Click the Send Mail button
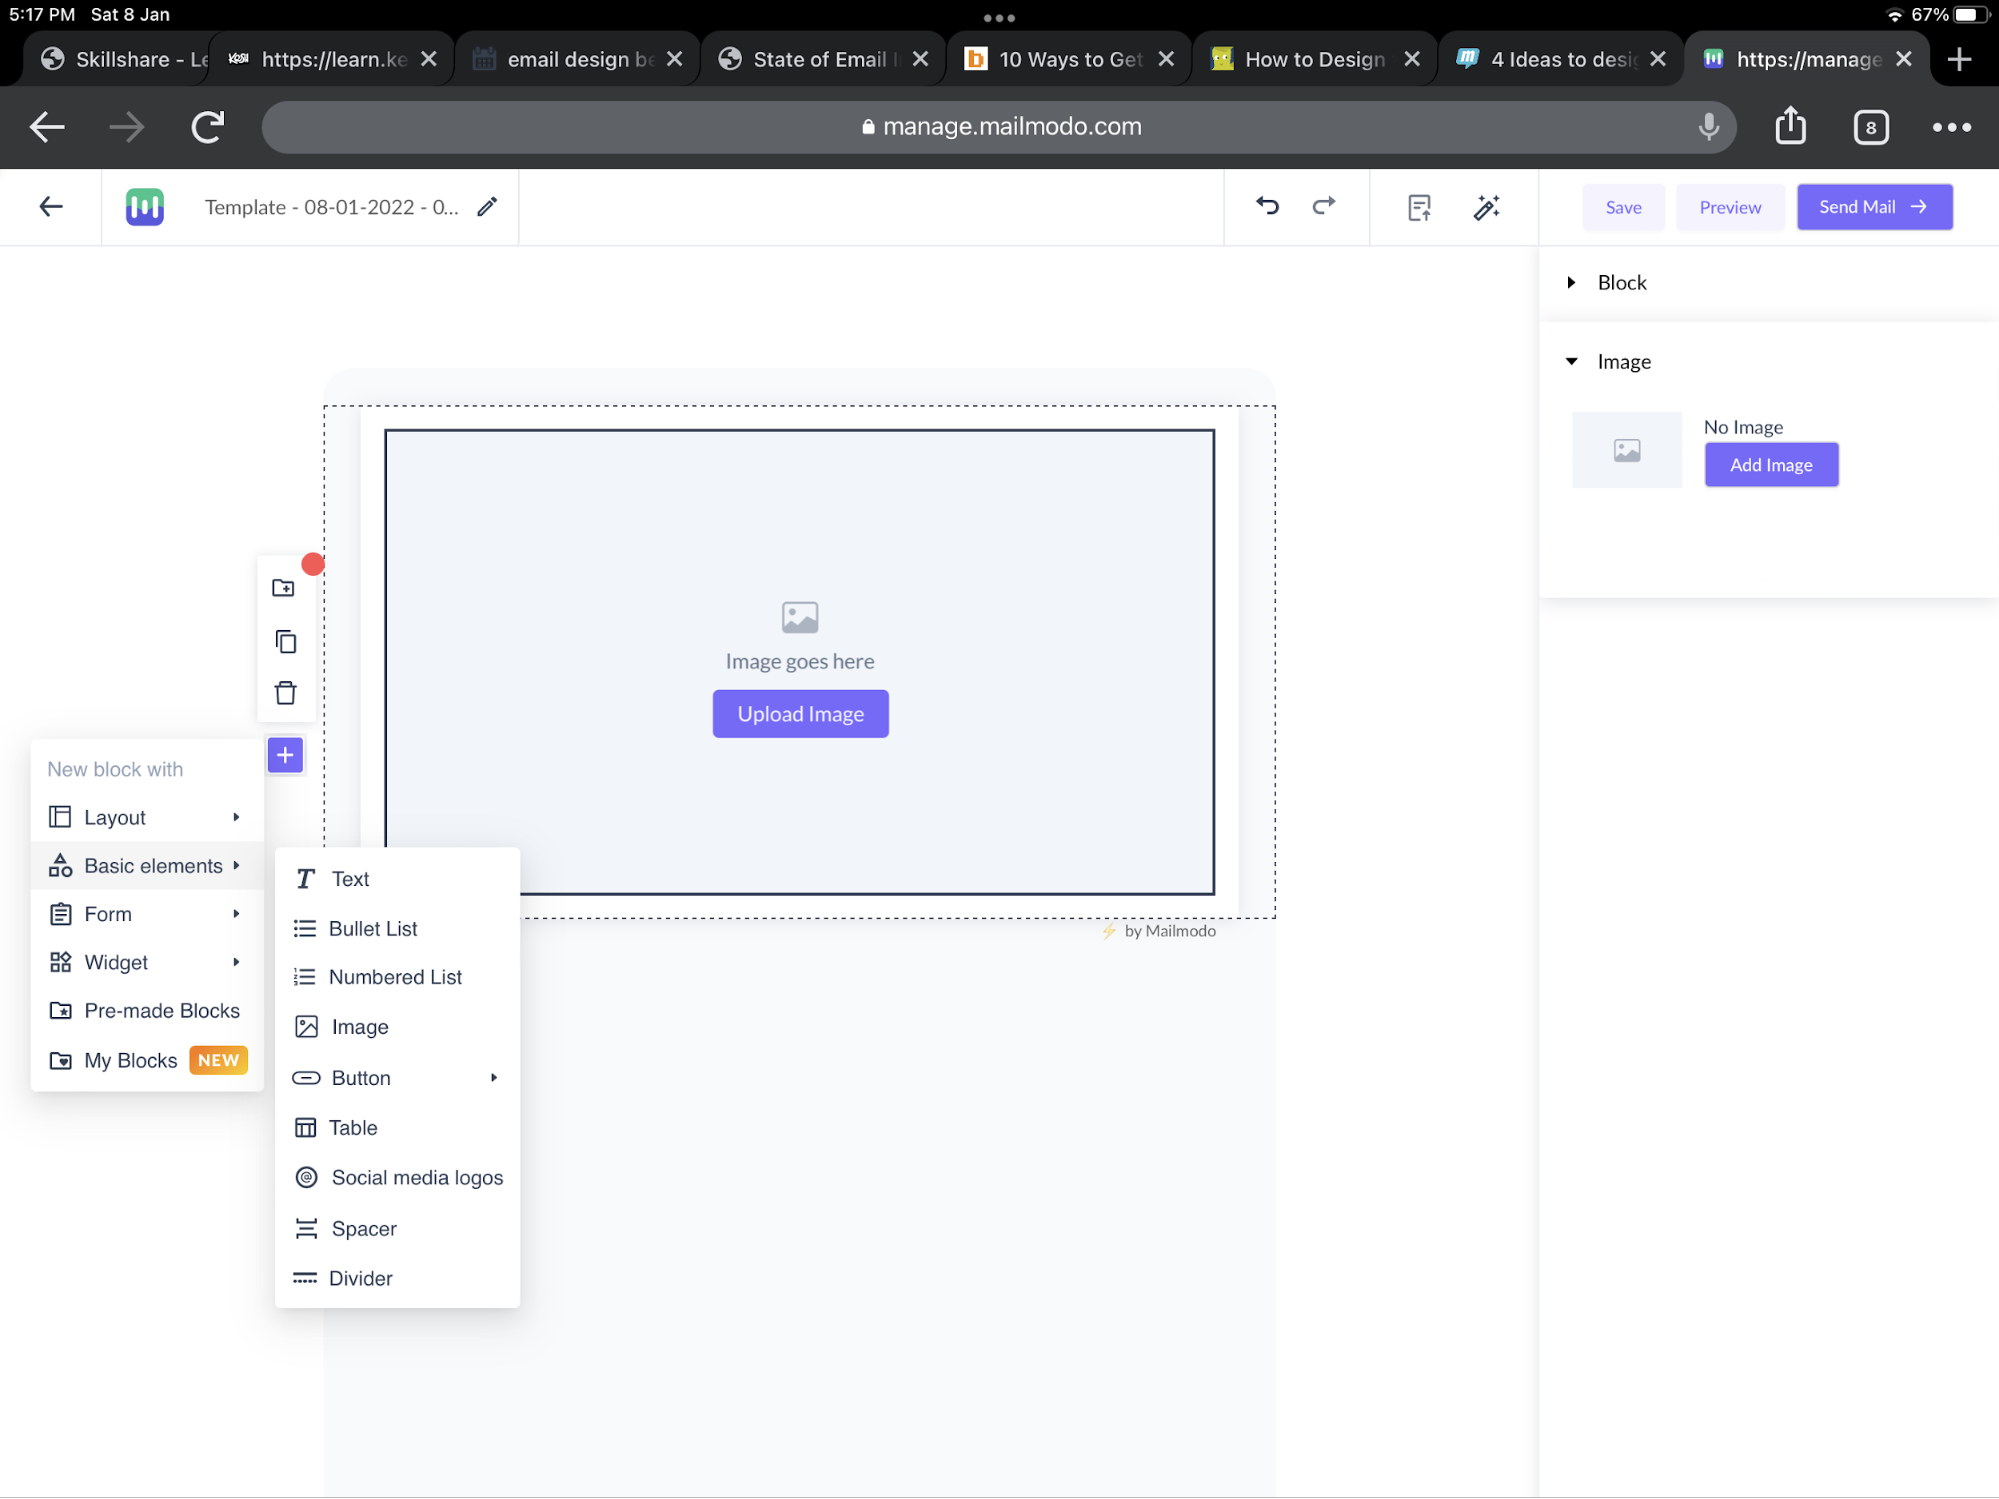 [1874, 207]
